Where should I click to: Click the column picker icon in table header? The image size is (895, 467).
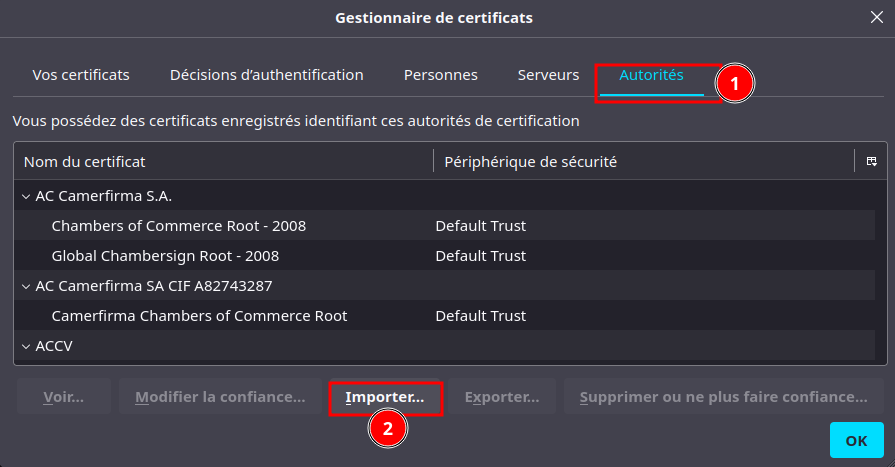pos(872,161)
